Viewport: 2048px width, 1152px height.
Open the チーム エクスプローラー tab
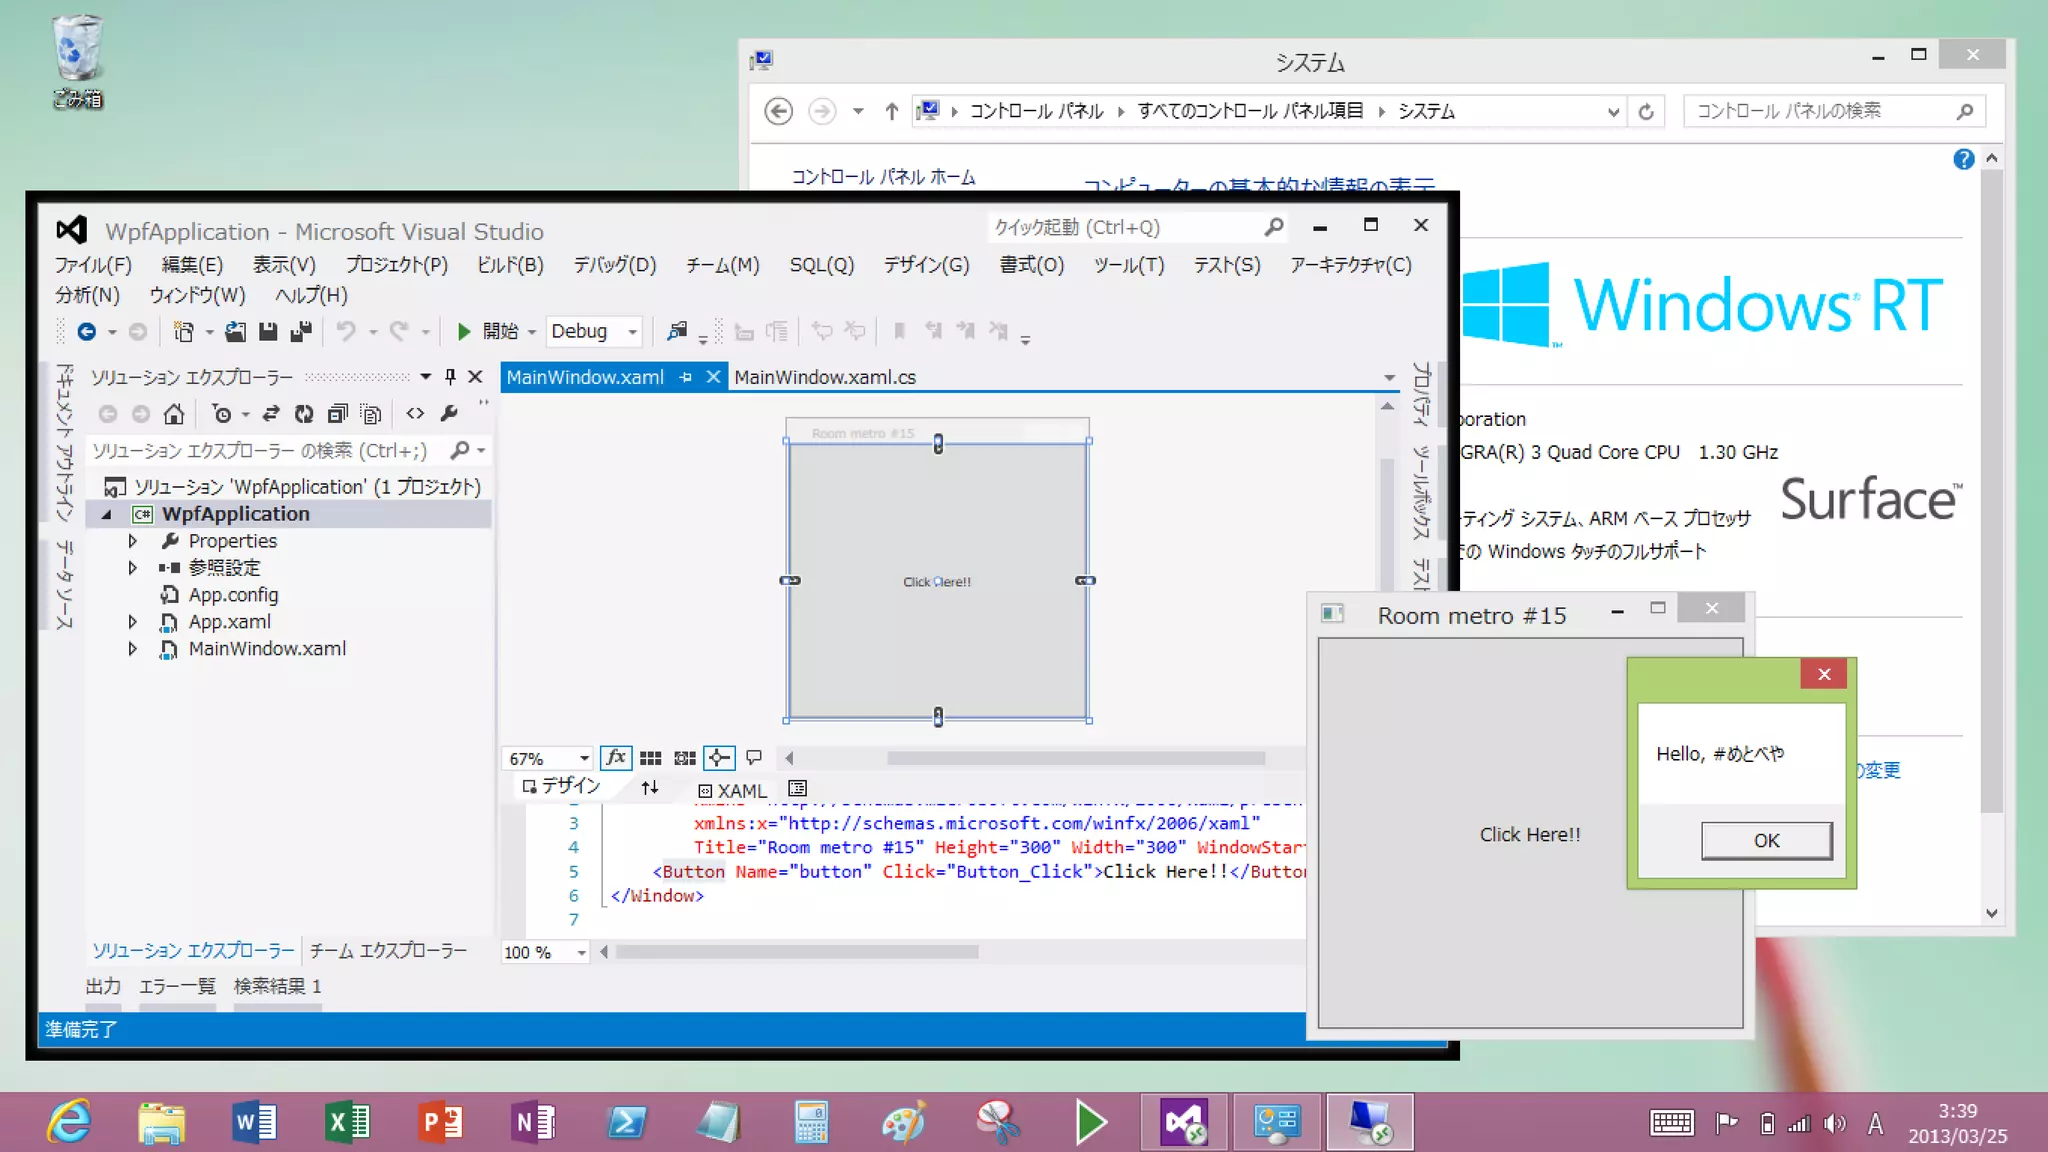point(388,951)
